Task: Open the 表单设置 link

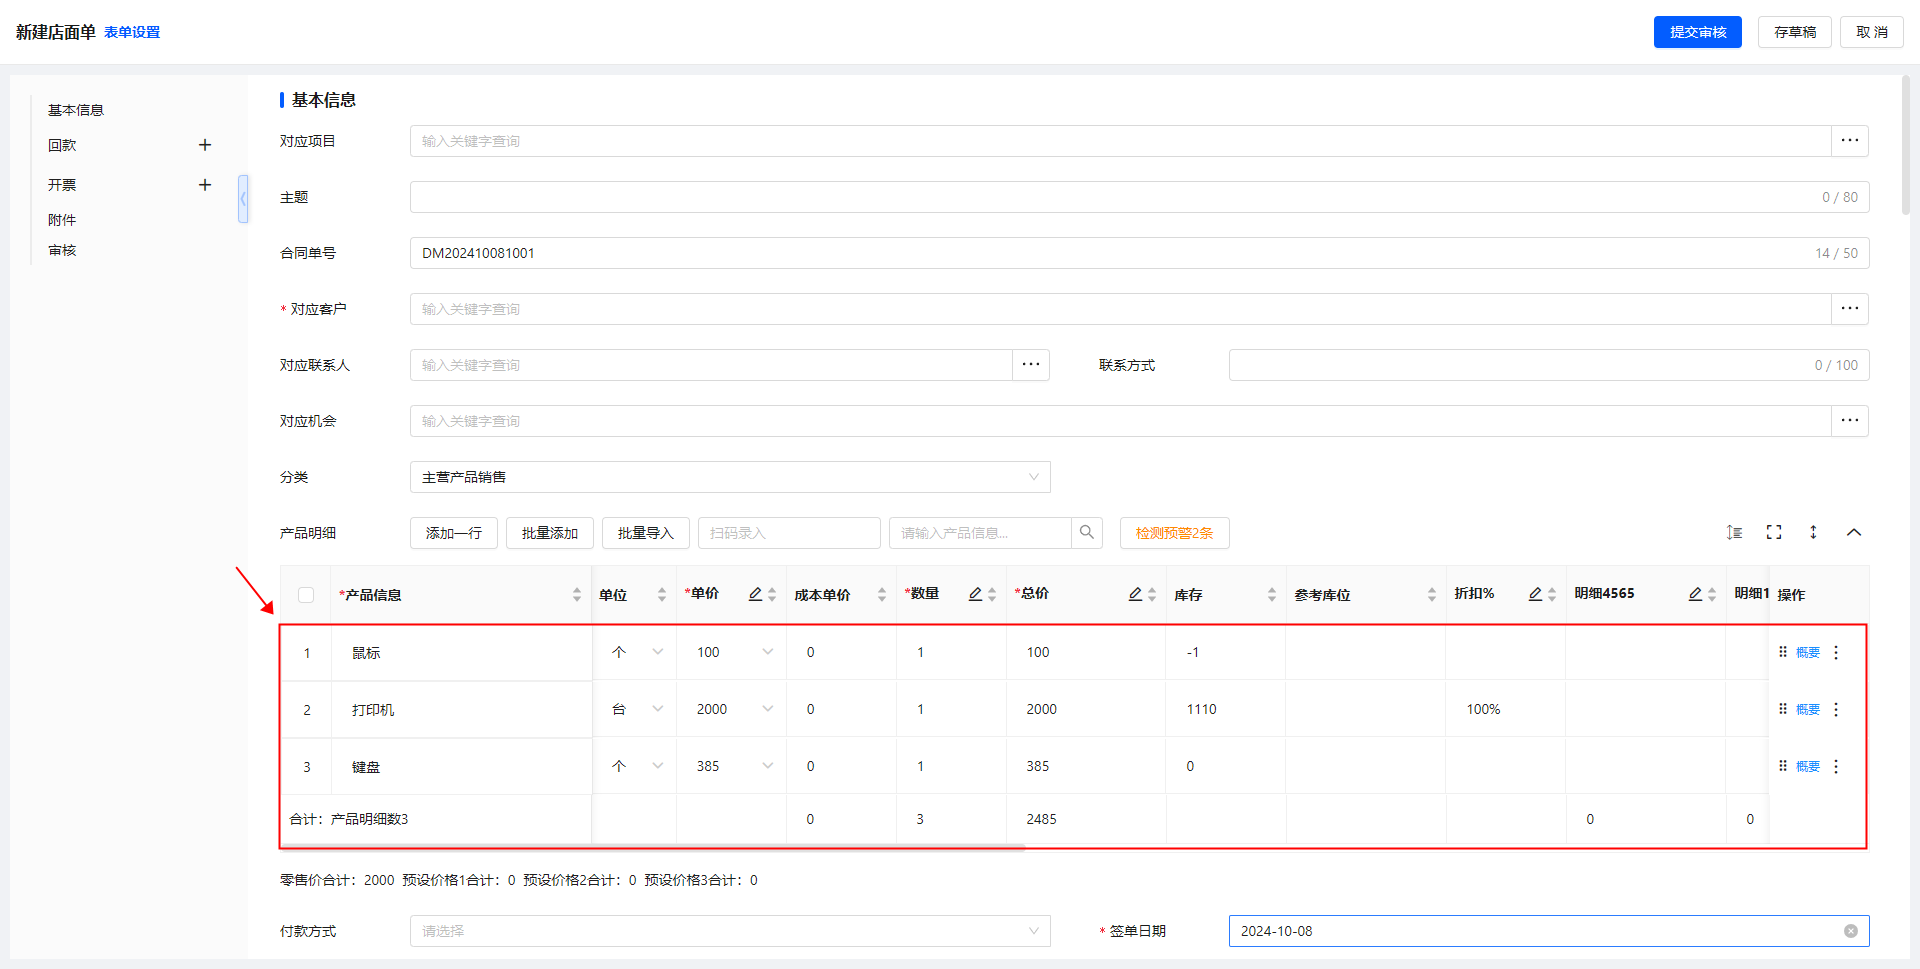Action: (x=132, y=32)
